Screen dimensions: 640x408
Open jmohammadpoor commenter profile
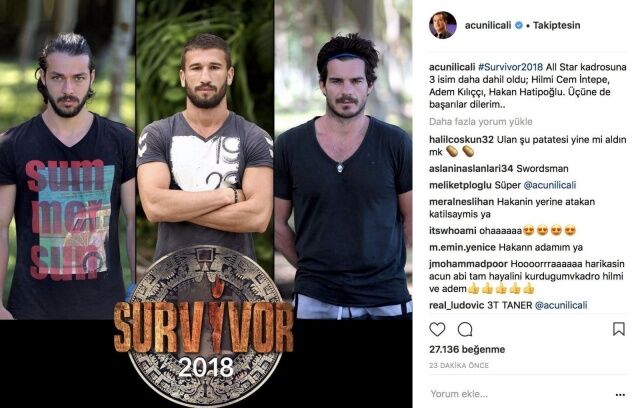468,264
